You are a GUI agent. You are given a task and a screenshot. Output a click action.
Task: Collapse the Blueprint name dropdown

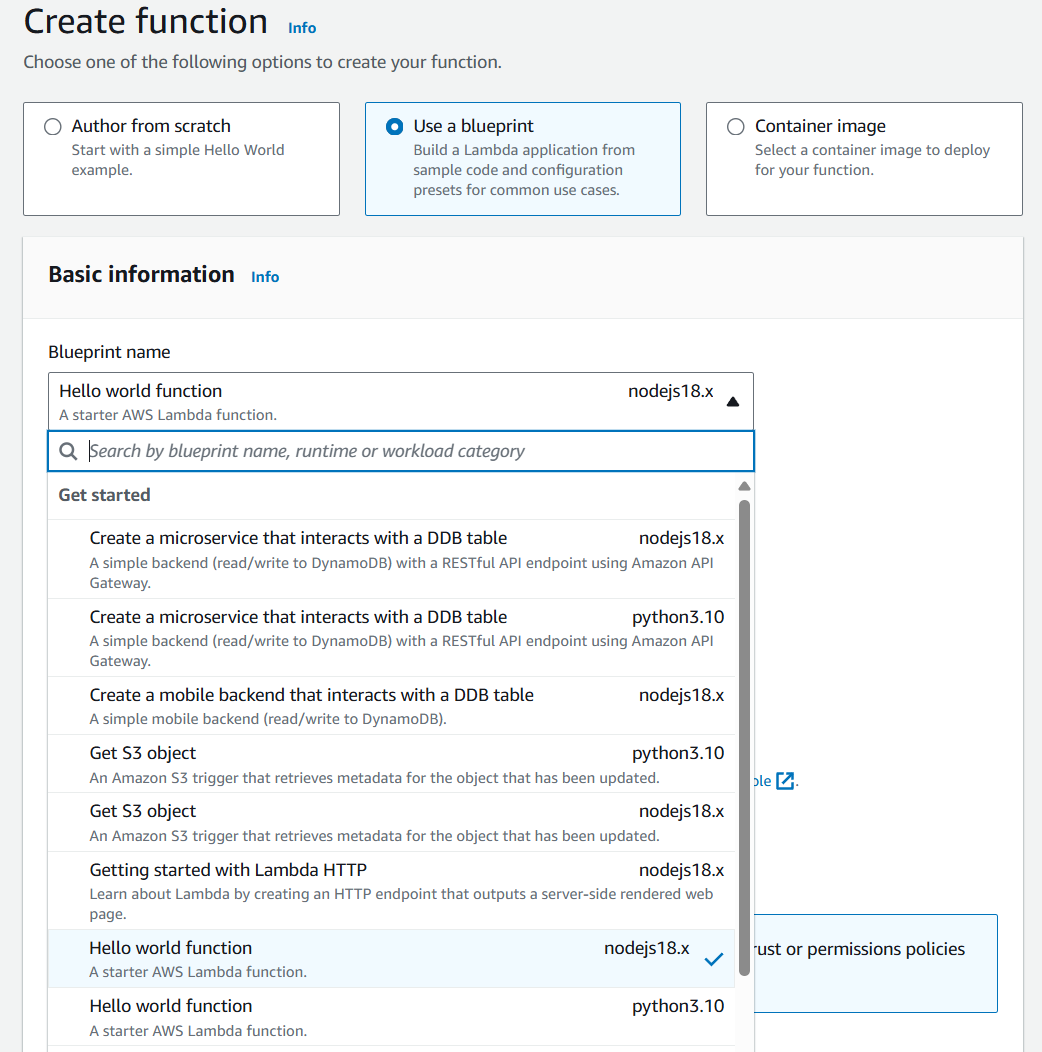(x=401, y=401)
